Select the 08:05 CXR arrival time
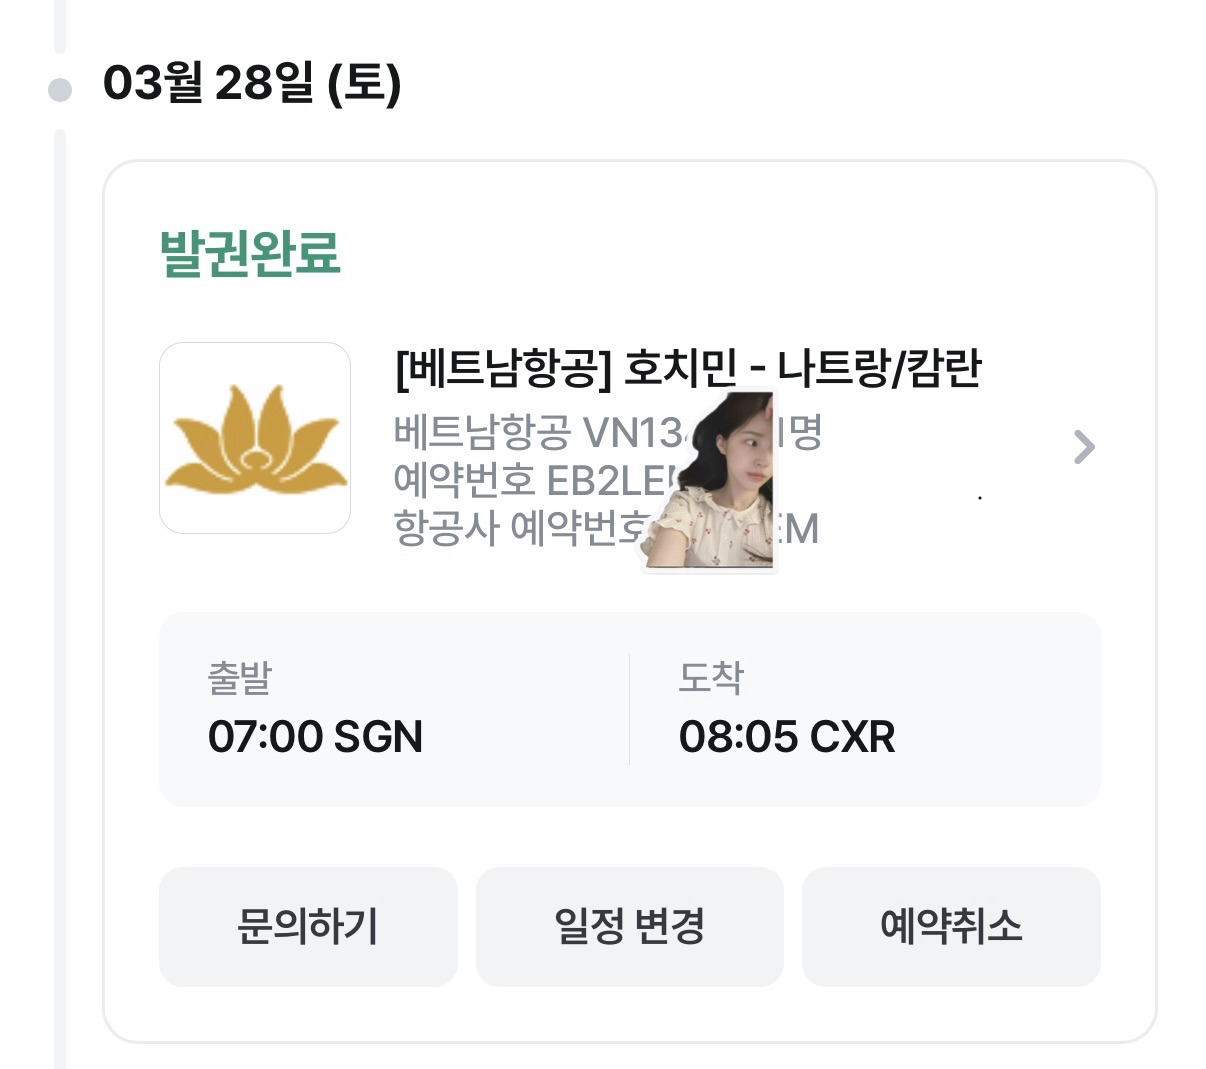1206x1069 pixels. click(x=786, y=737)
